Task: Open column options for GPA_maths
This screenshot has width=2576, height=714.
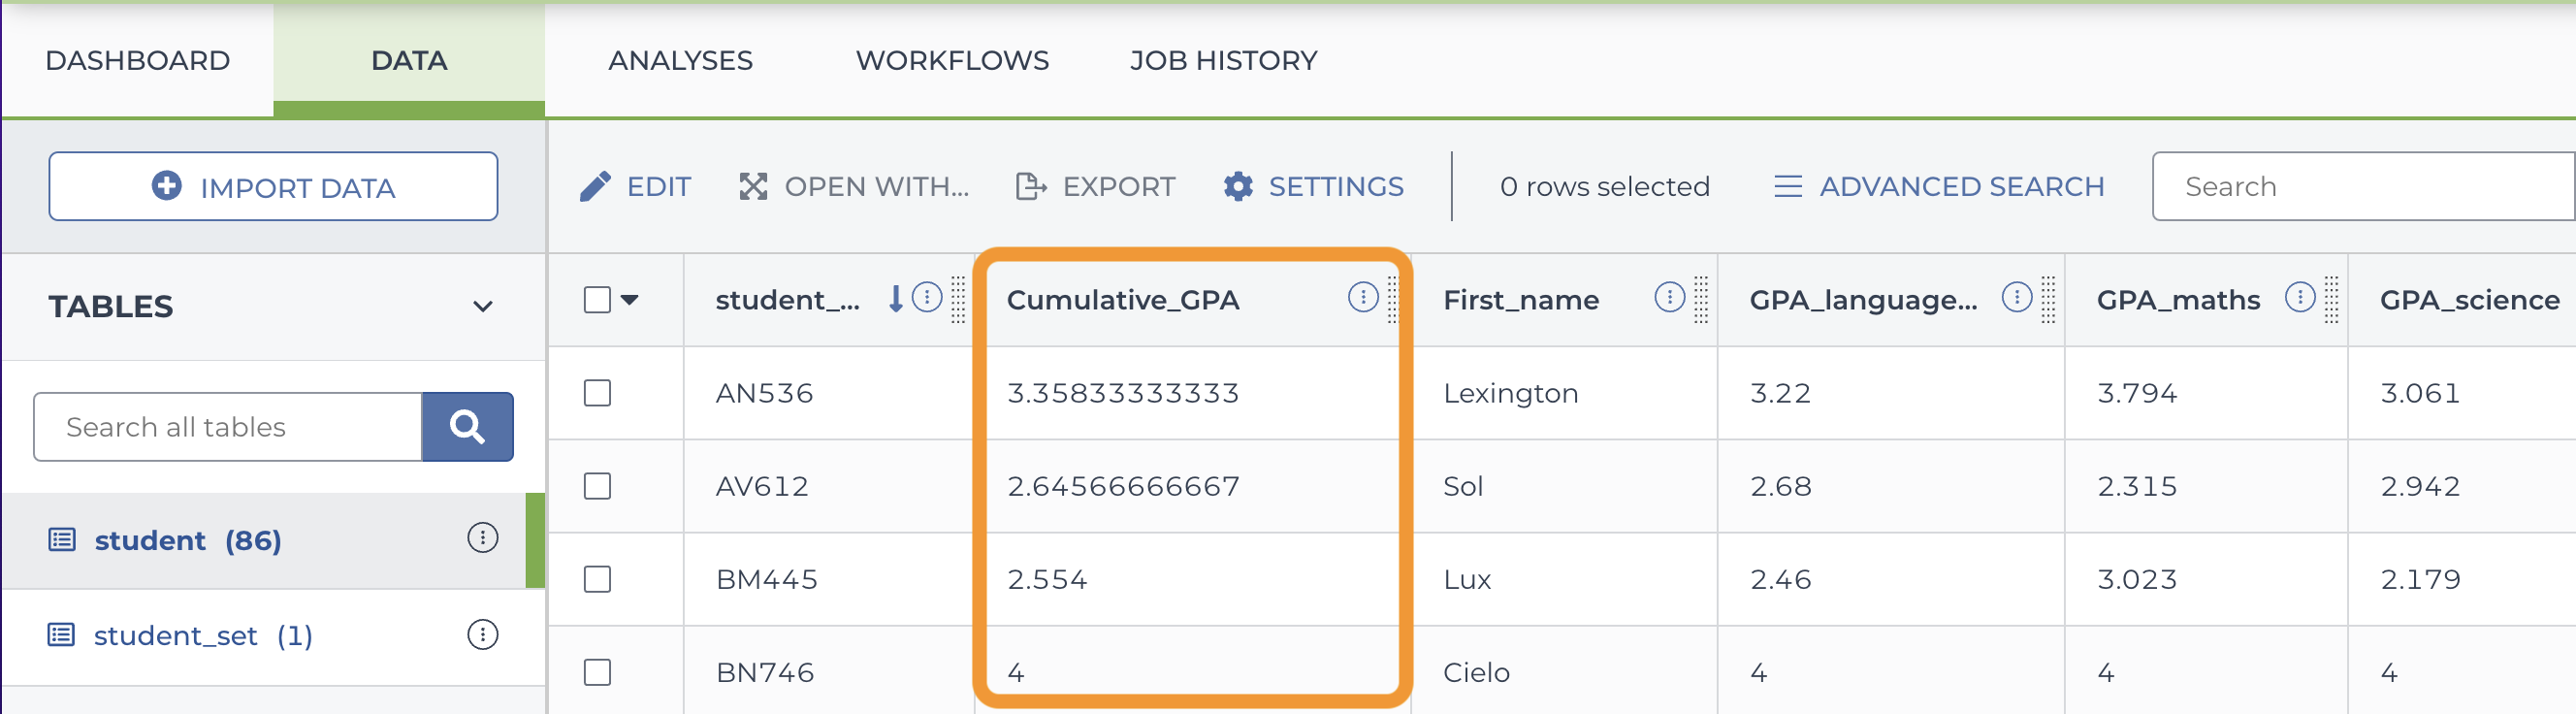Action: [x=2300, y=297]
